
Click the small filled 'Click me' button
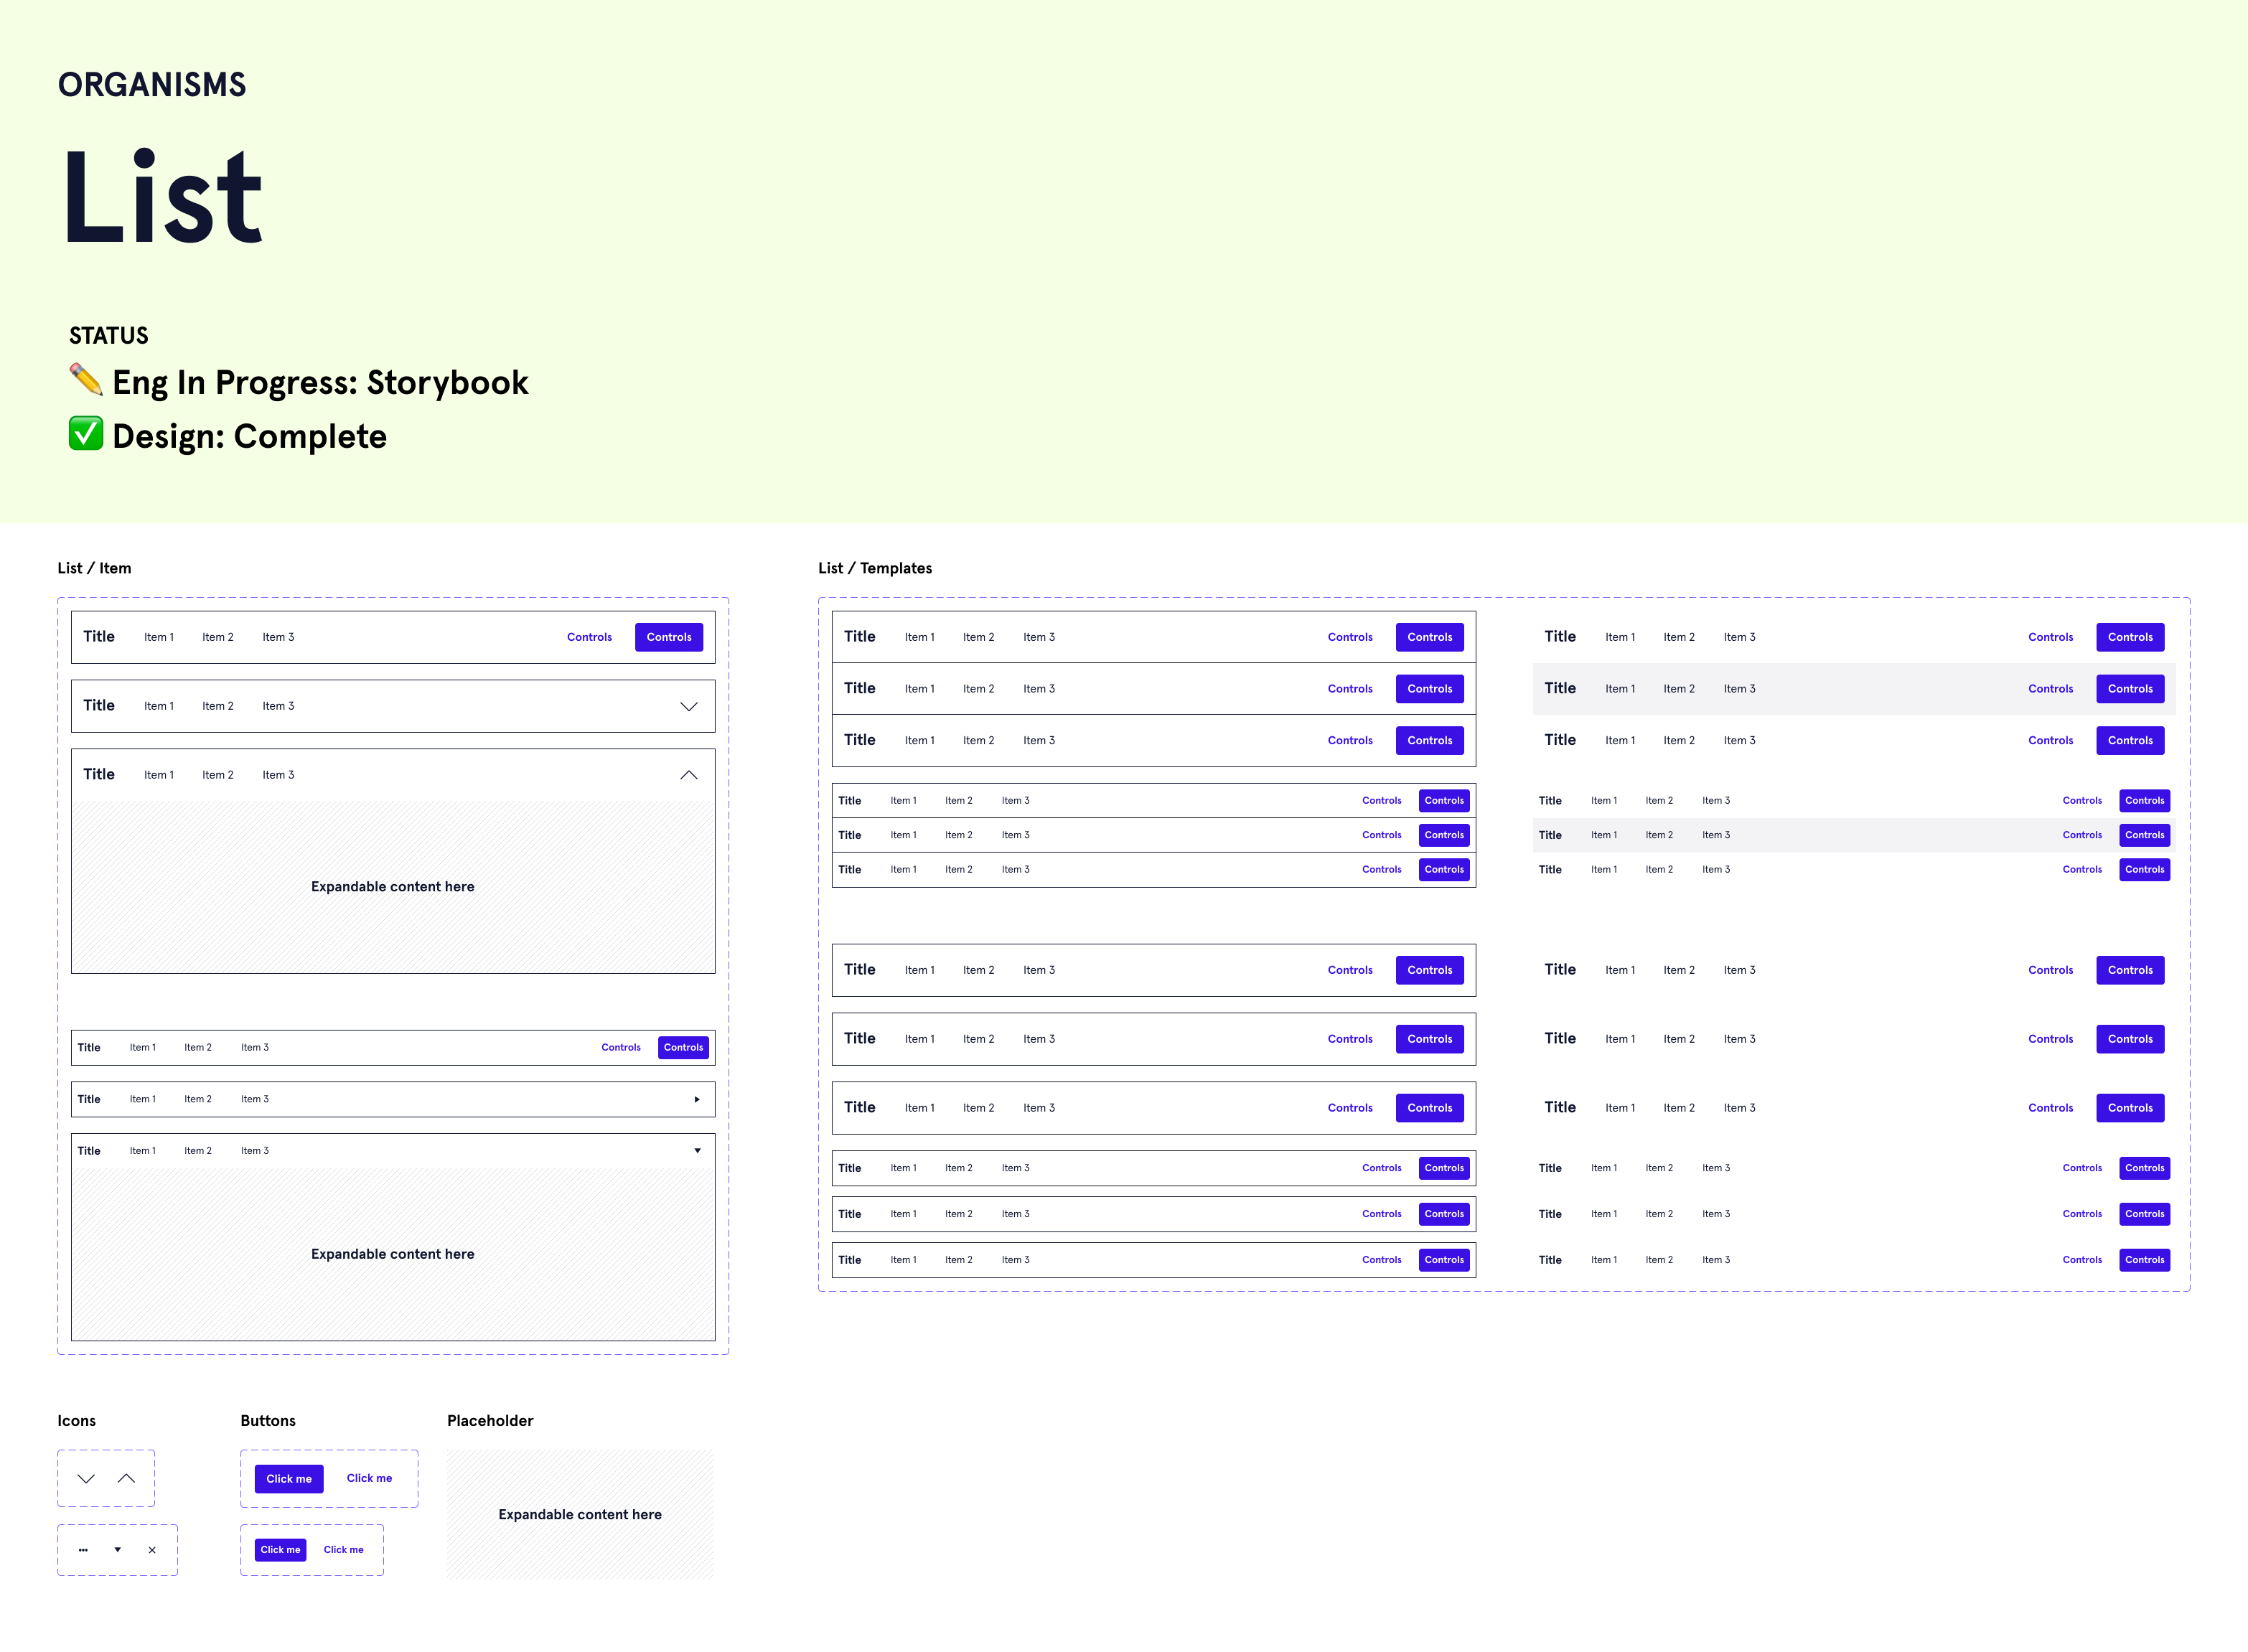pyautogui.click(x=280, y=1550)
